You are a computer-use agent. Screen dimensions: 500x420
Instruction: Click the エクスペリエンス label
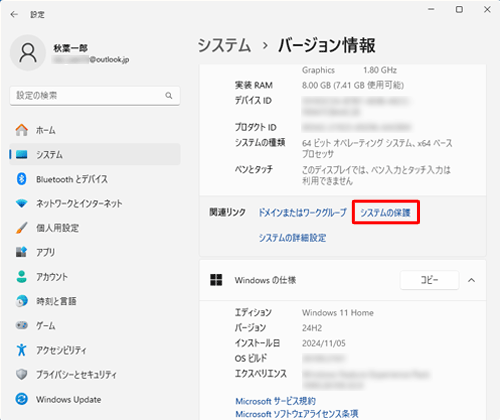261,374
